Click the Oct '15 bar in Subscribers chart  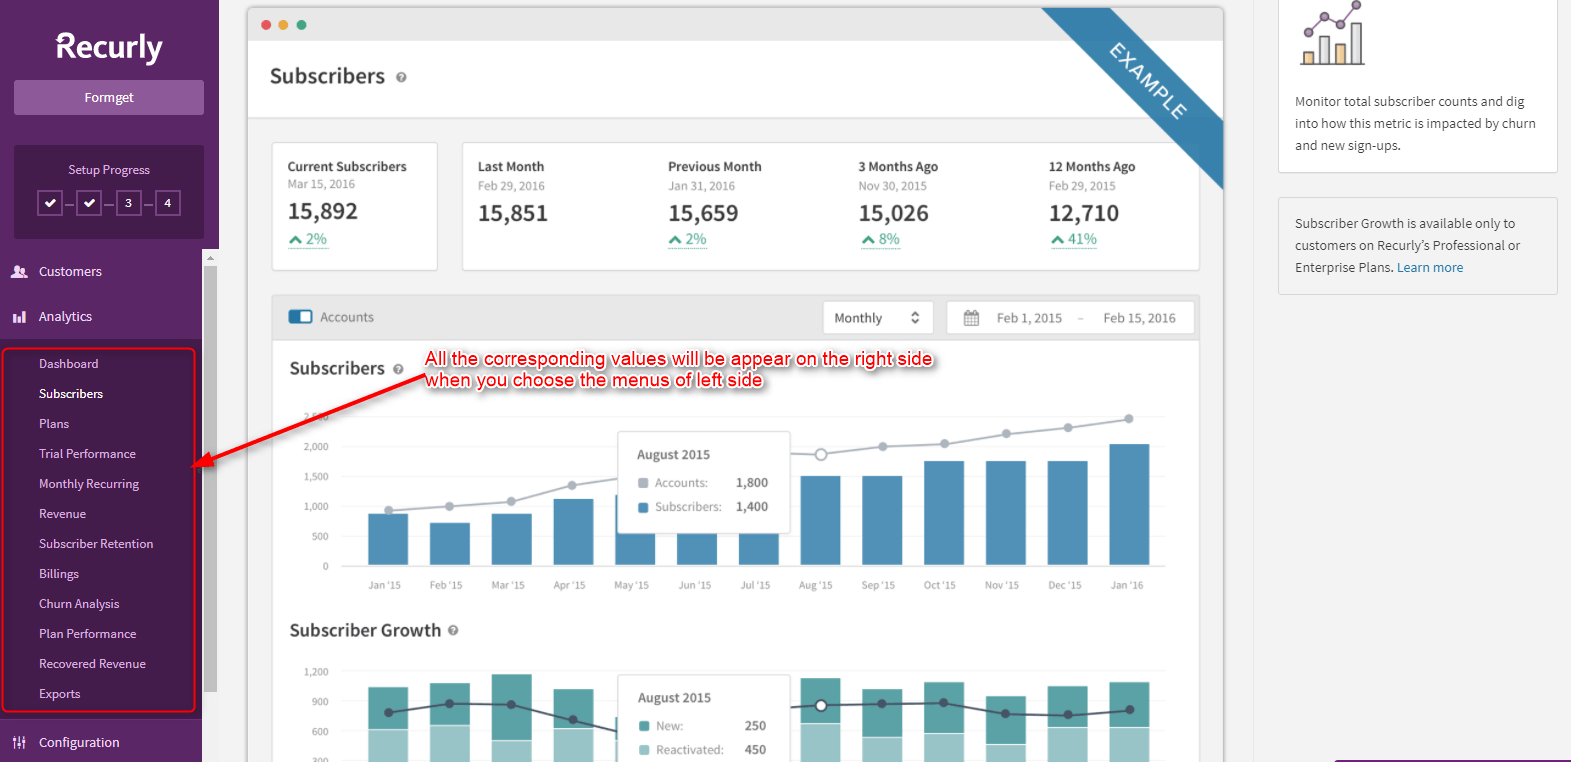coord(944,513)
